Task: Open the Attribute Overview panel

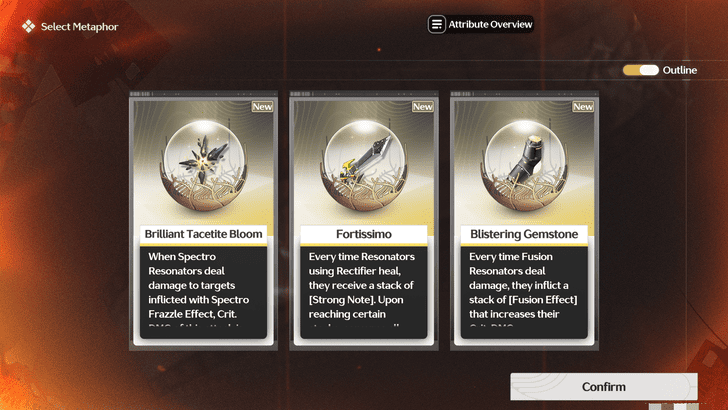Action: [481, 25]
